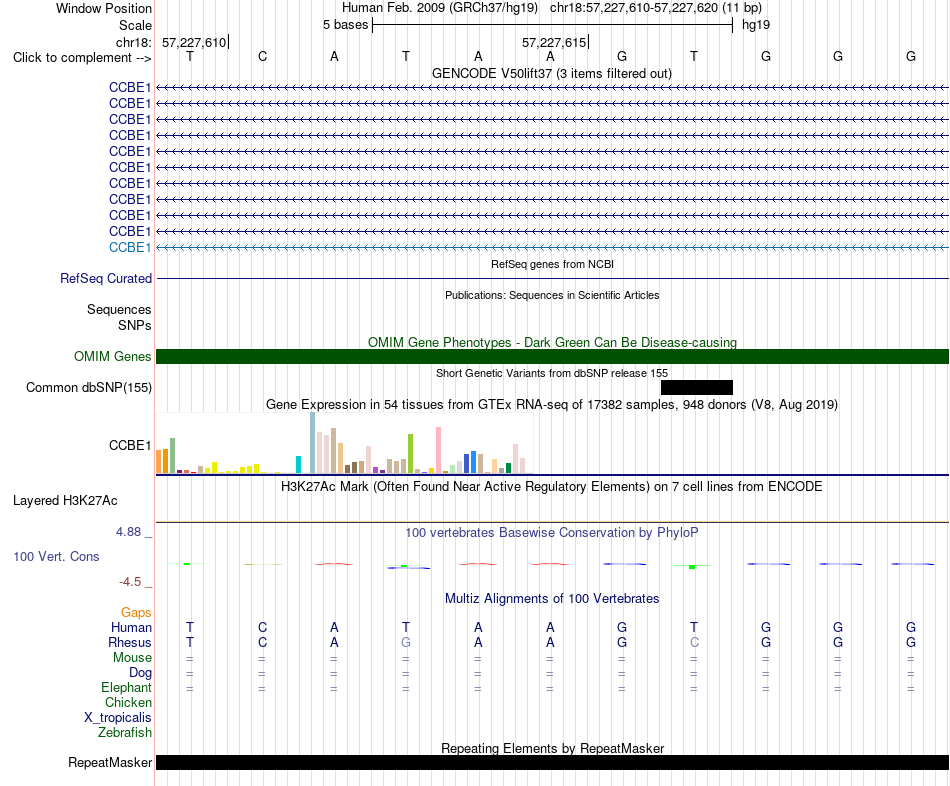Click the tallest gray-blue bar in the GTEx chart
The width and height of the screenshot is (950, 786).
tap(313, 442)
